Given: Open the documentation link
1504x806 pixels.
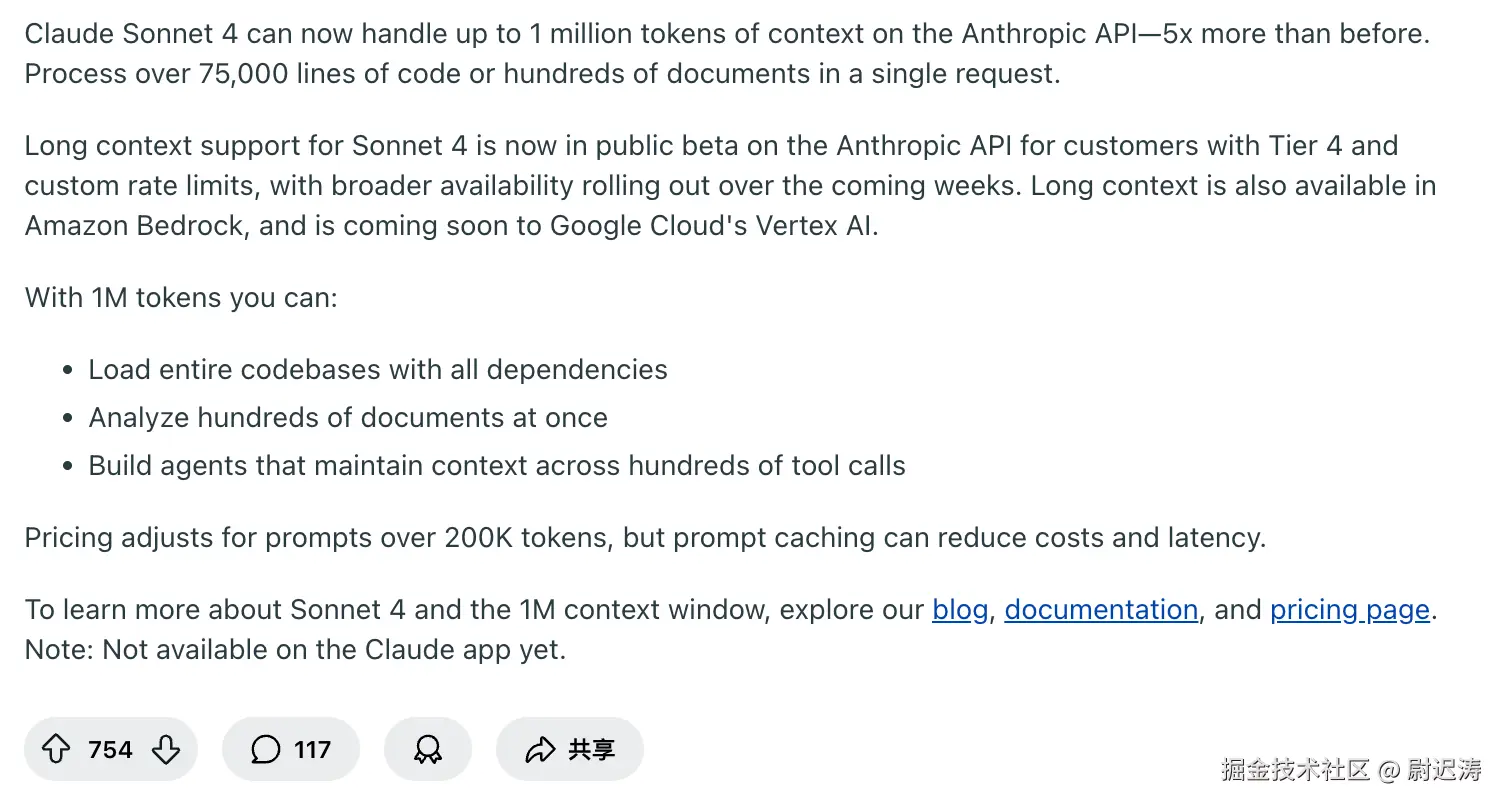Looking at the screenshot, I should [x=1101, y=610].
